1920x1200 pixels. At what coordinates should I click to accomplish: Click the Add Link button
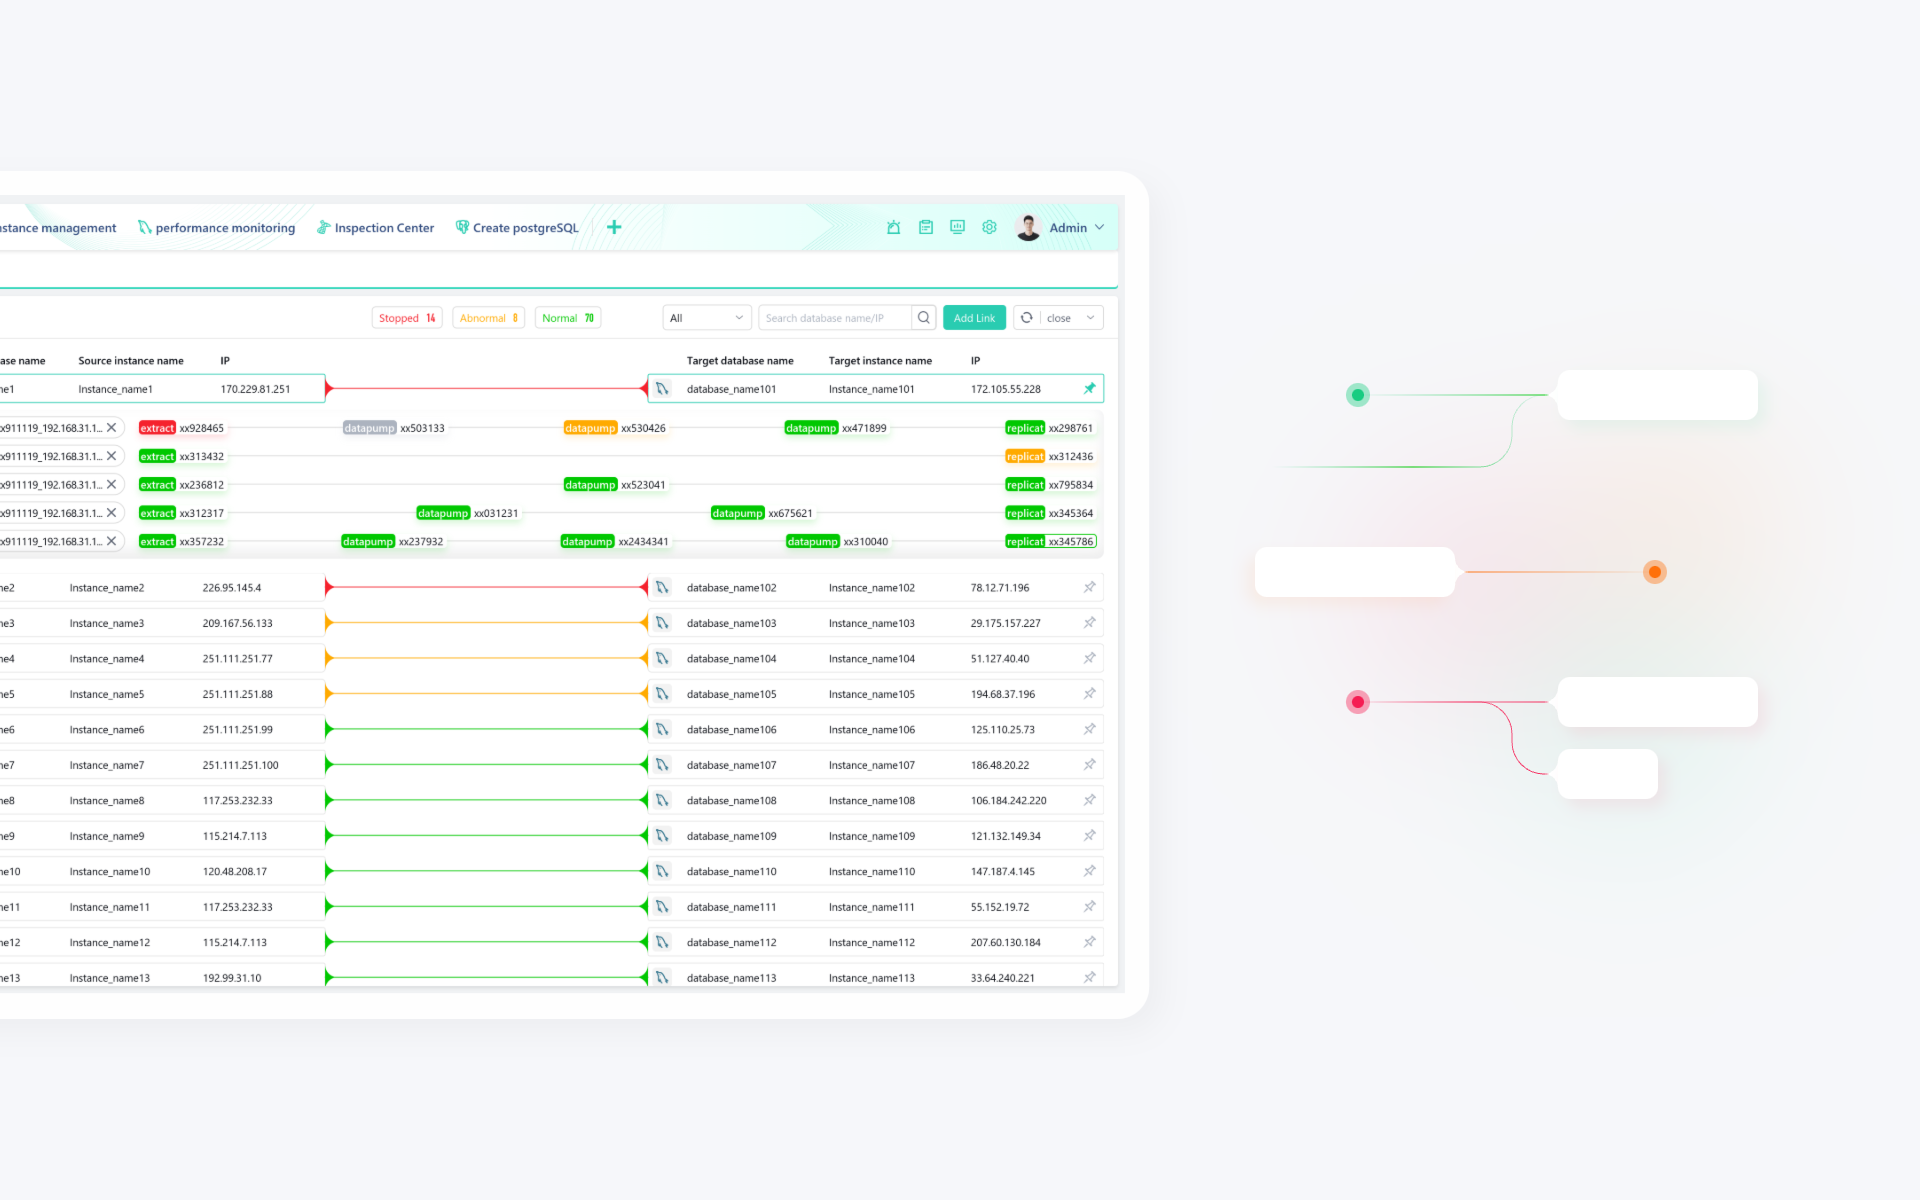pos(974,318)
